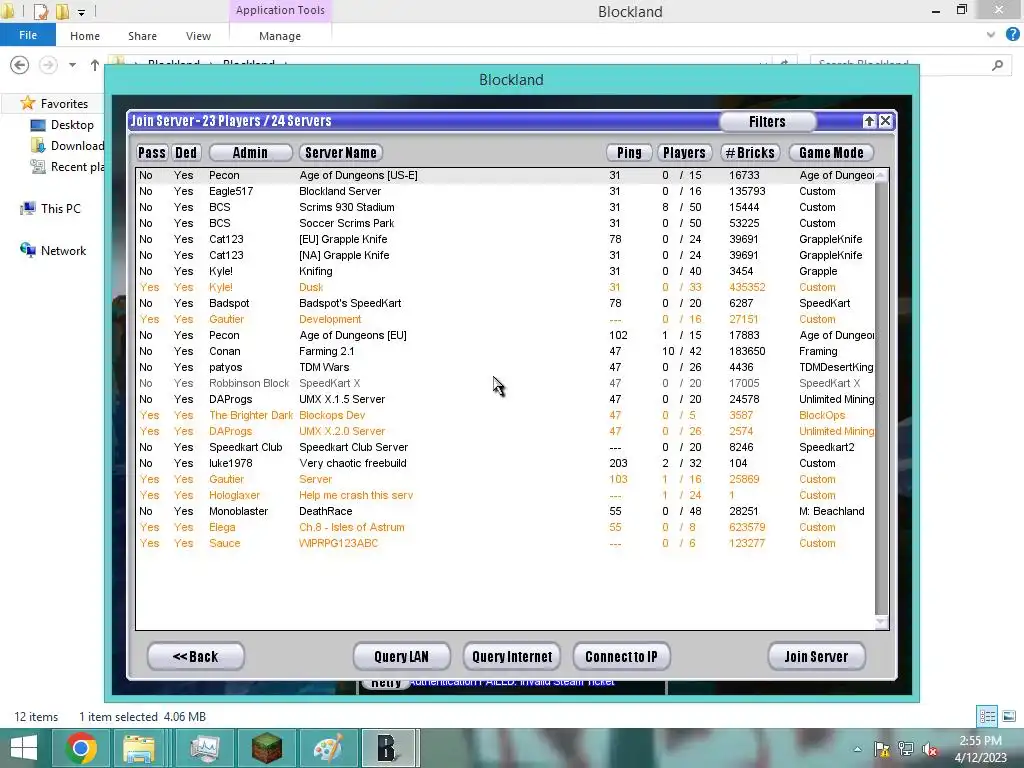The height and width of the screenshot is (768, 1024).
Task: Show hidden tray icons arrow
Action: 857,749
